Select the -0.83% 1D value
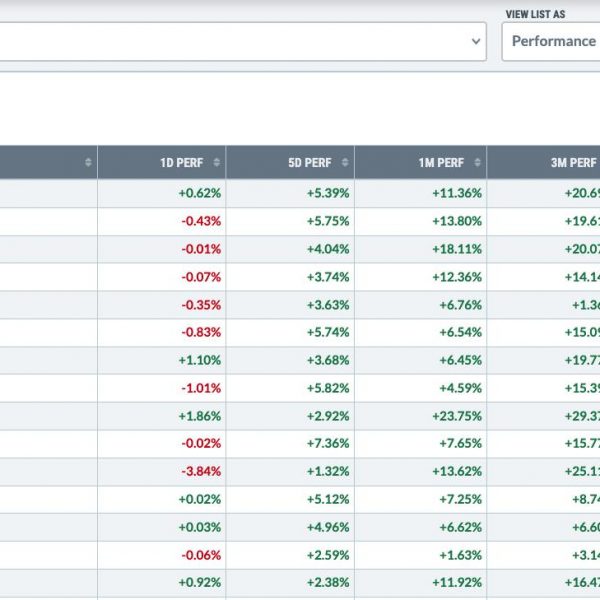Screen dimensions: 600x600 (201, 332)
